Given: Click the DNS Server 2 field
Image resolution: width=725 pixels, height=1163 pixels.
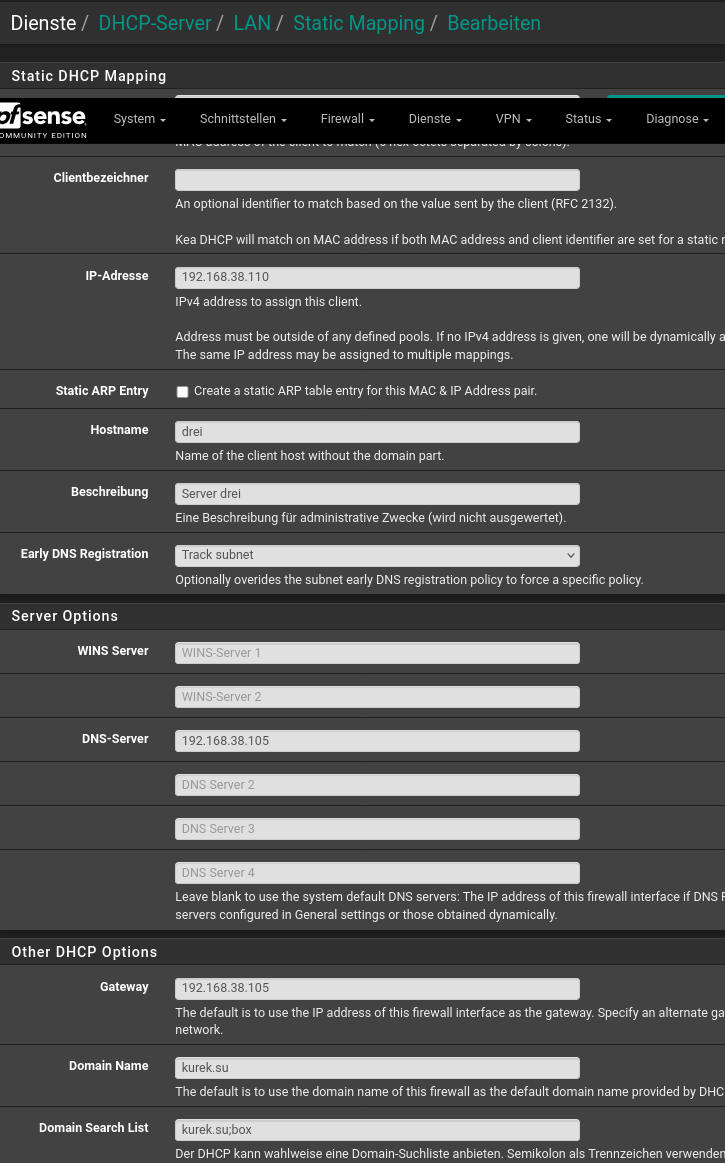Looking at the screenshot, I should coord(377,785).
